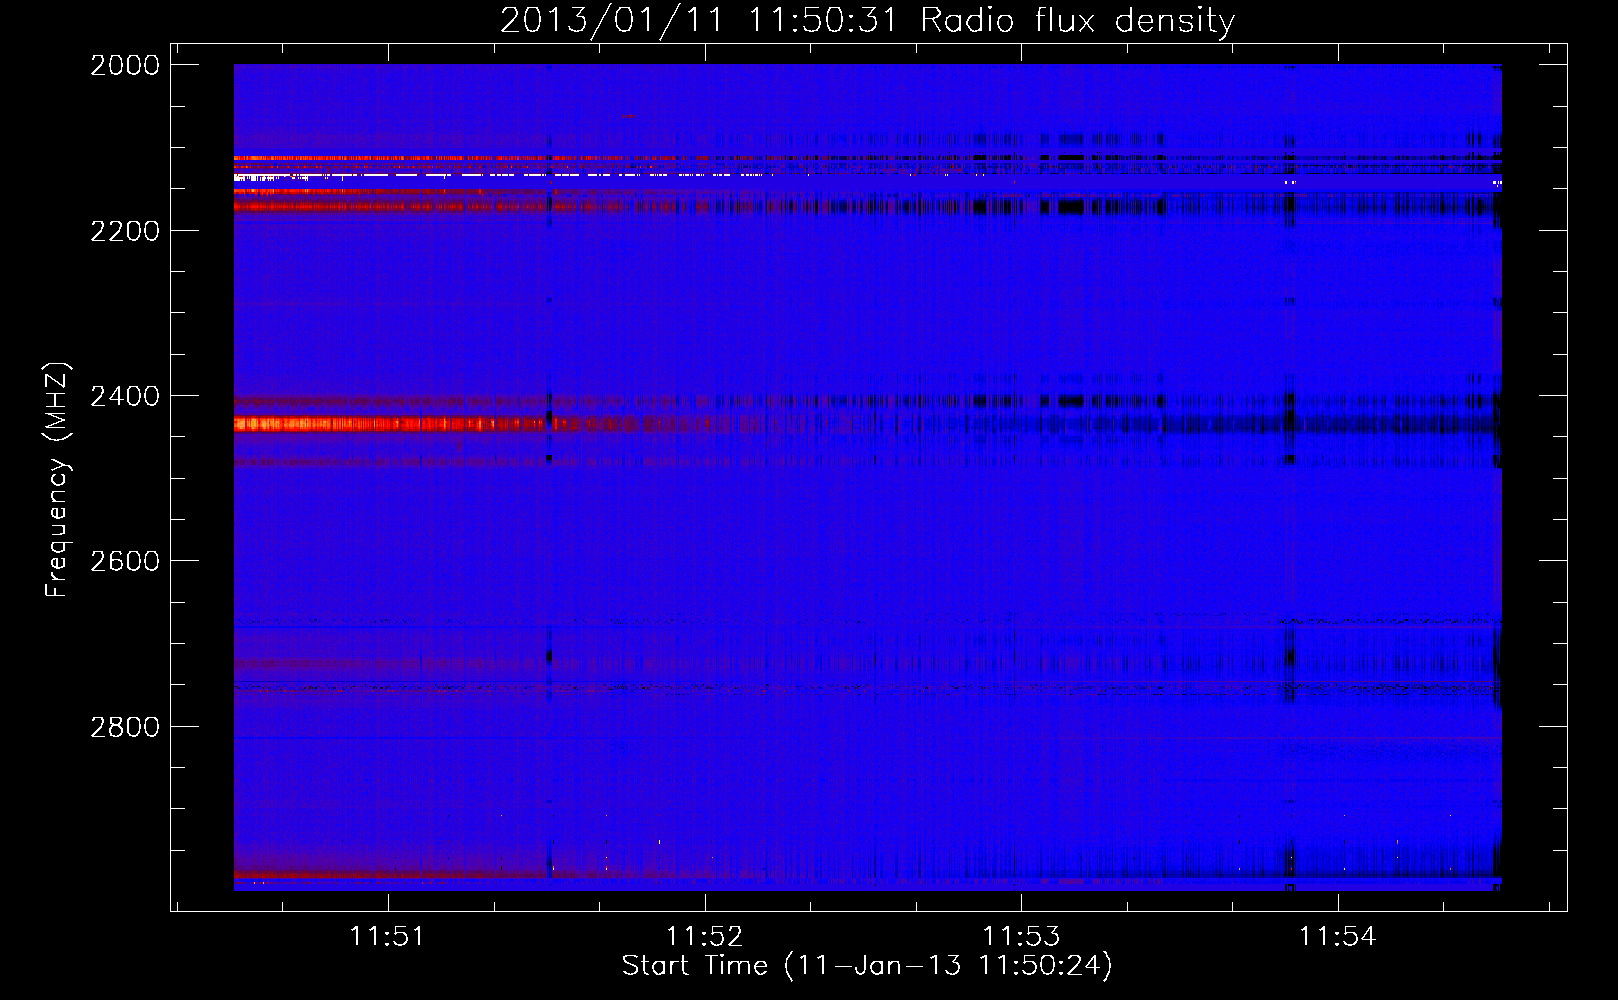Click the Start Time axis label
Image resolution: width=1618 pixels, height=1000 pixels.
point(867,966)
